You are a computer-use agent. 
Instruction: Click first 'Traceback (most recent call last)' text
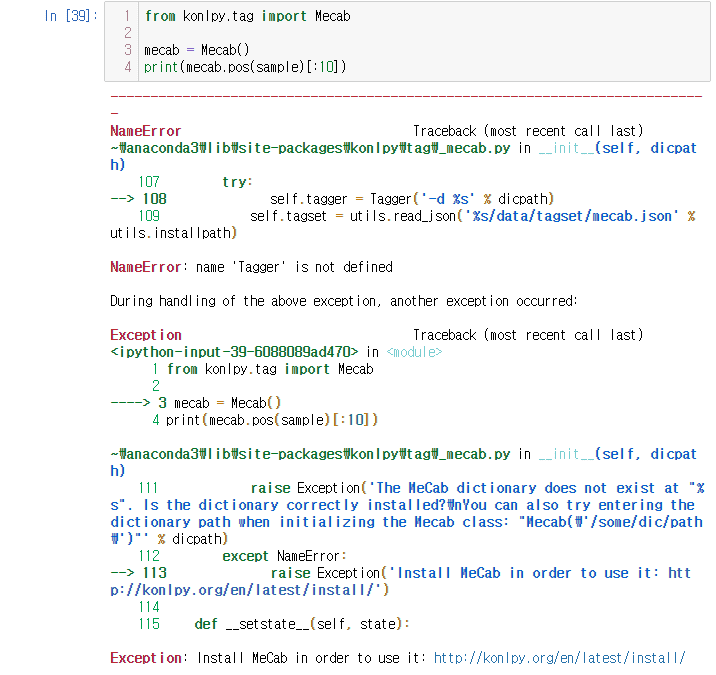[528, 131]
